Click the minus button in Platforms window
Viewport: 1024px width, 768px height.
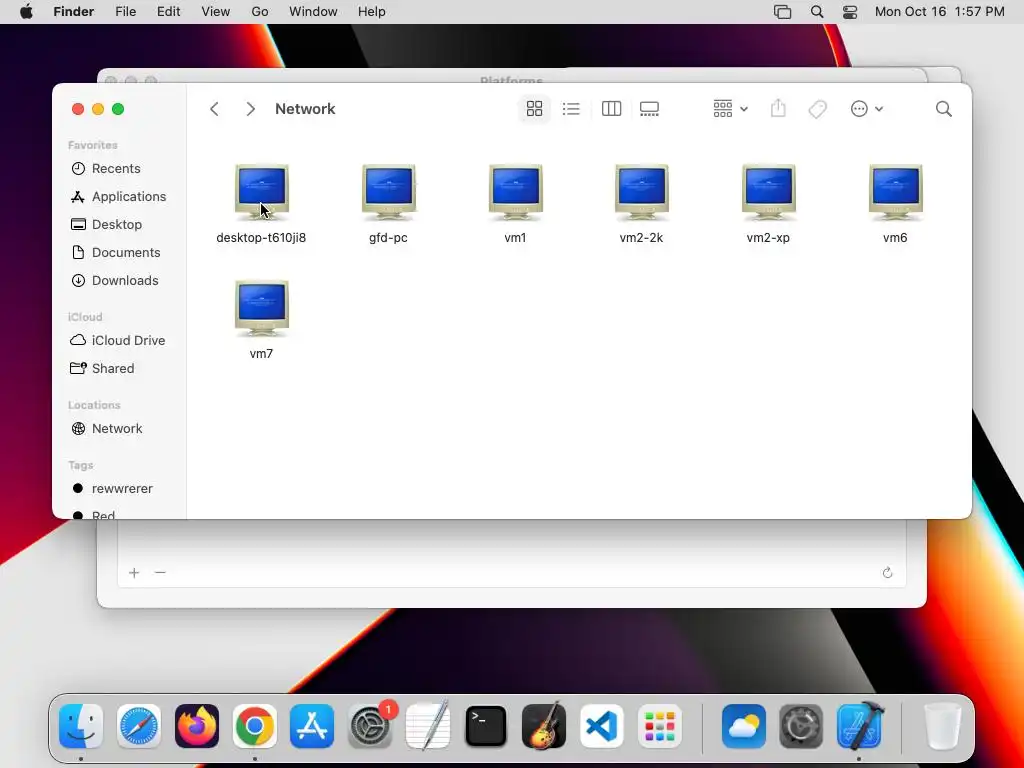click(x=160, y=573)
